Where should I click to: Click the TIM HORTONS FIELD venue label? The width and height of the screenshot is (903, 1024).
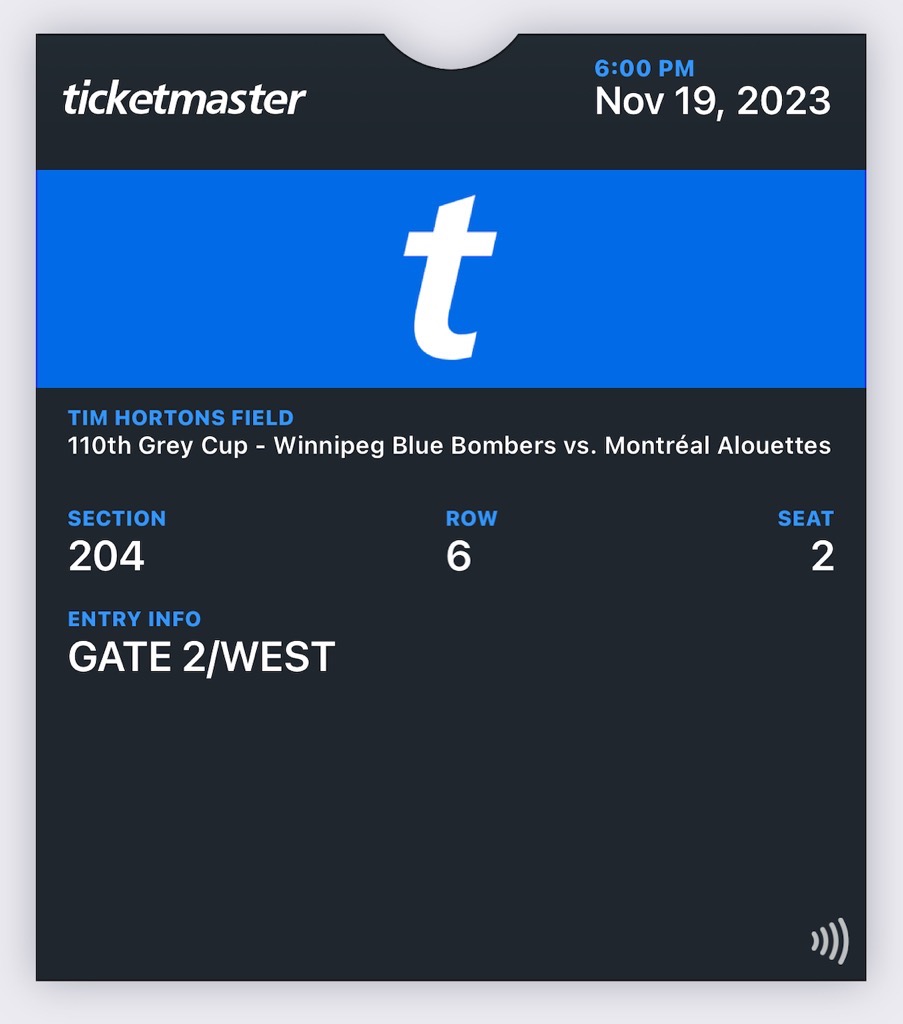coord(181,418)
